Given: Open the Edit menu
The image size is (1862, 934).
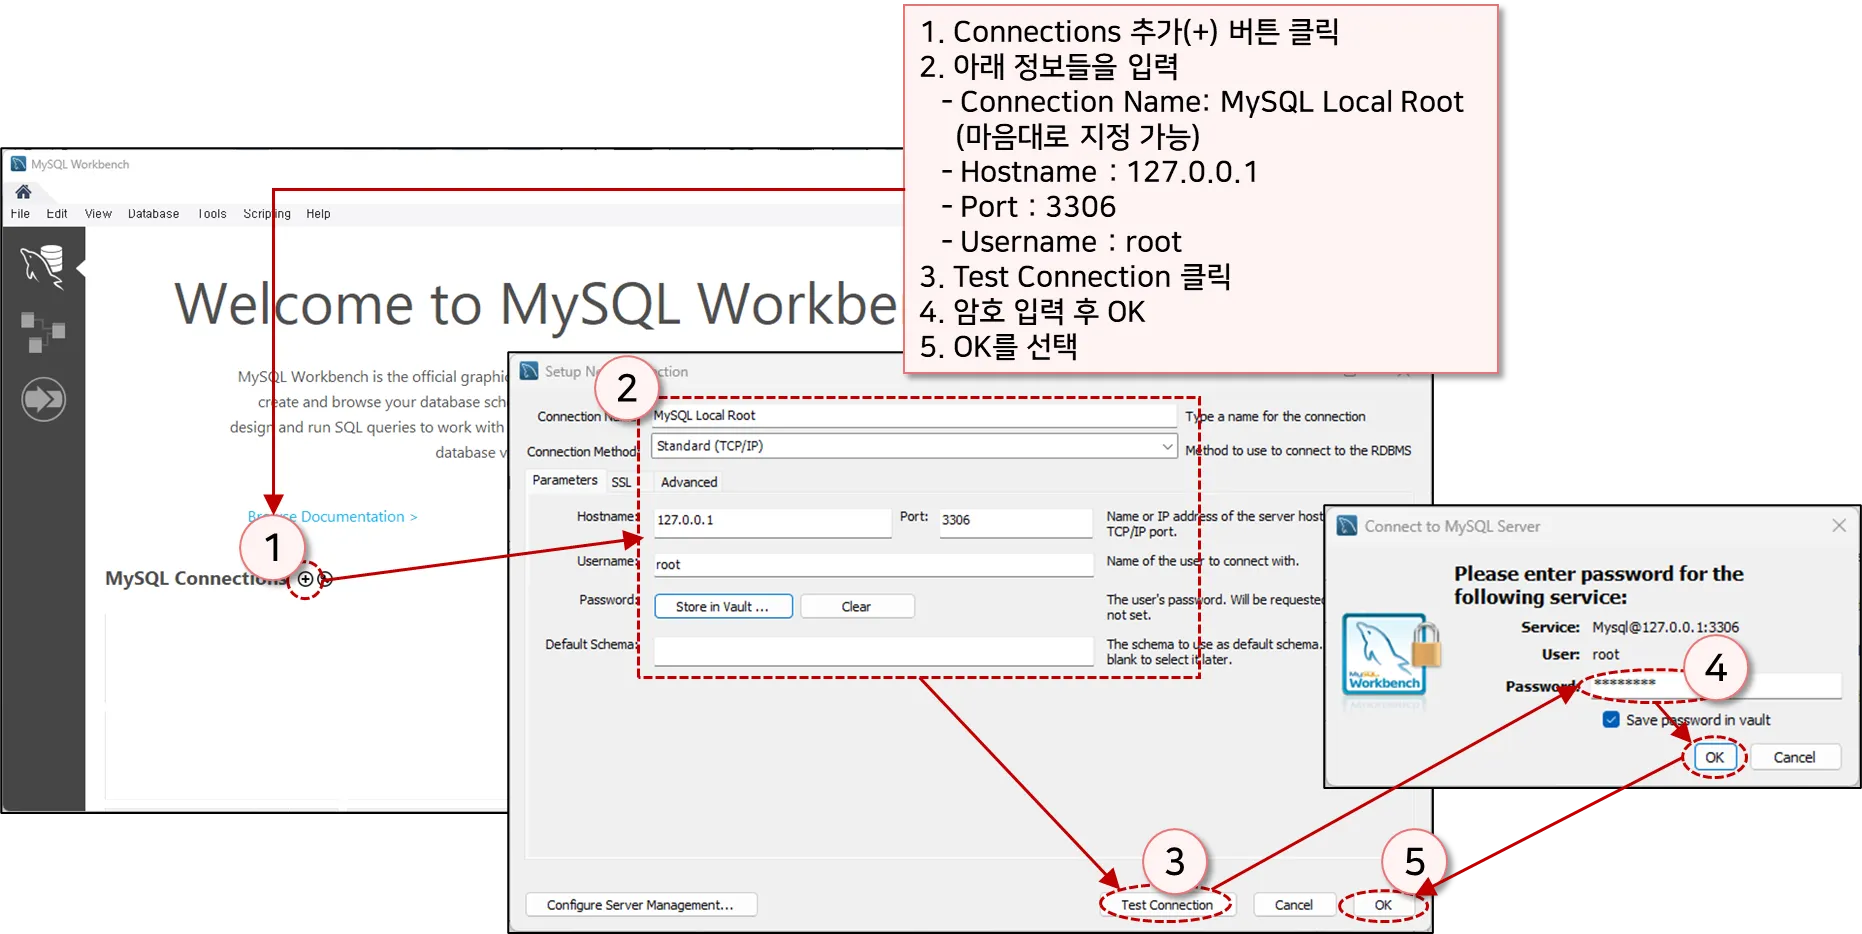Looking at the screenshot, I should 57,214.
